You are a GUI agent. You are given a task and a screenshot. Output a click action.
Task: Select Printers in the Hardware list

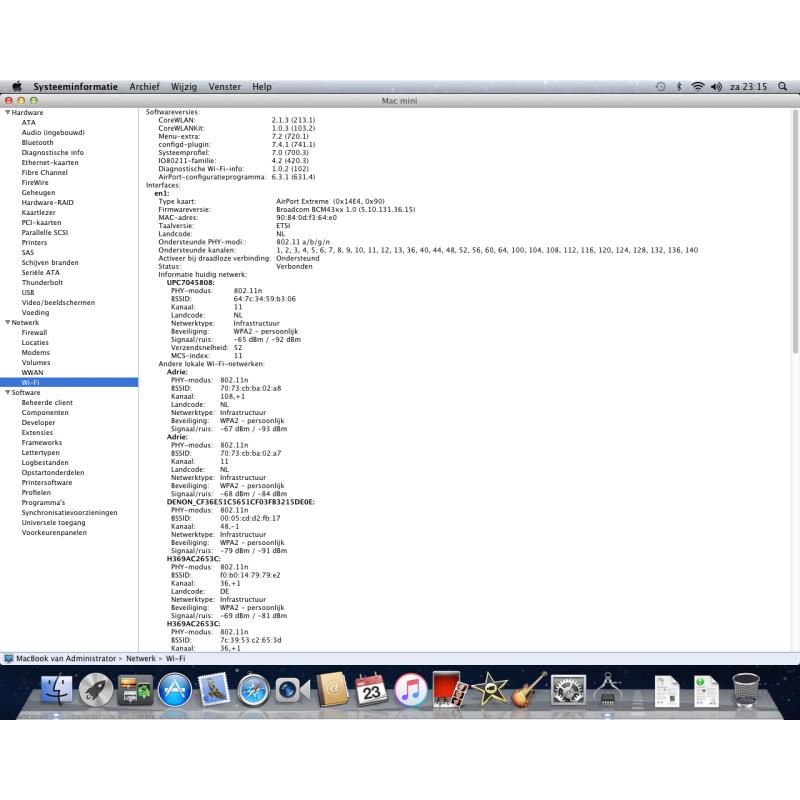coord(34,242)
